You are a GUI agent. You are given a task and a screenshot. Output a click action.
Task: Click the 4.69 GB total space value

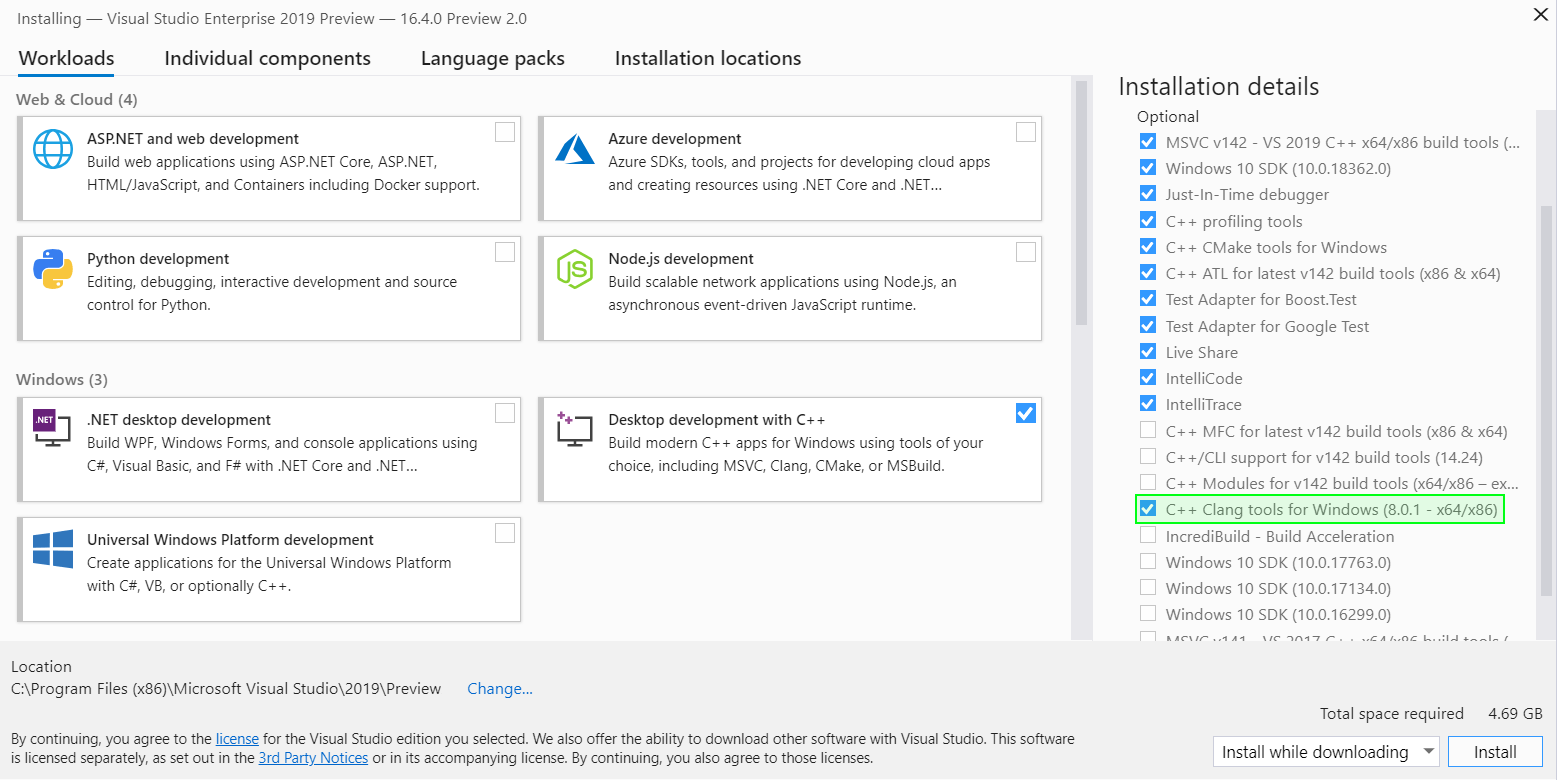1515,714
